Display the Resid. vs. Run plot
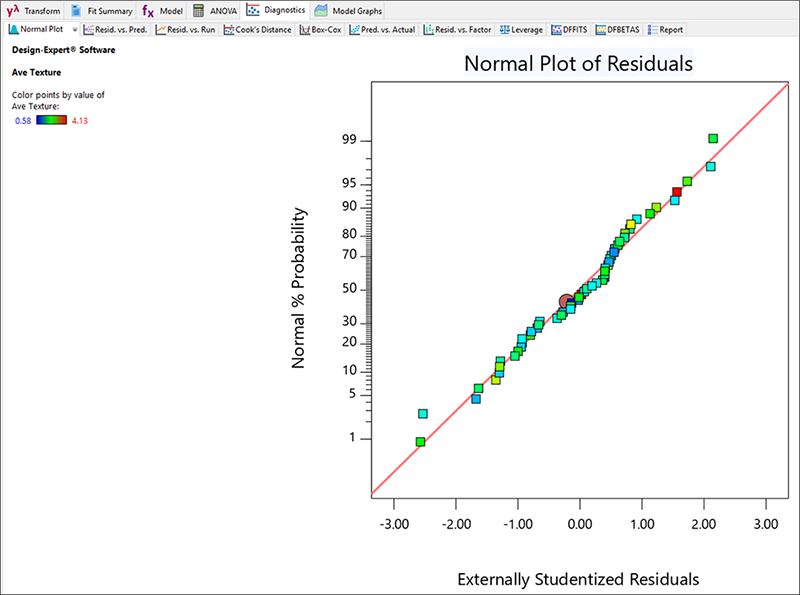Image resolution: width=800 pixels, height=595 pixels. click(188, 30)
